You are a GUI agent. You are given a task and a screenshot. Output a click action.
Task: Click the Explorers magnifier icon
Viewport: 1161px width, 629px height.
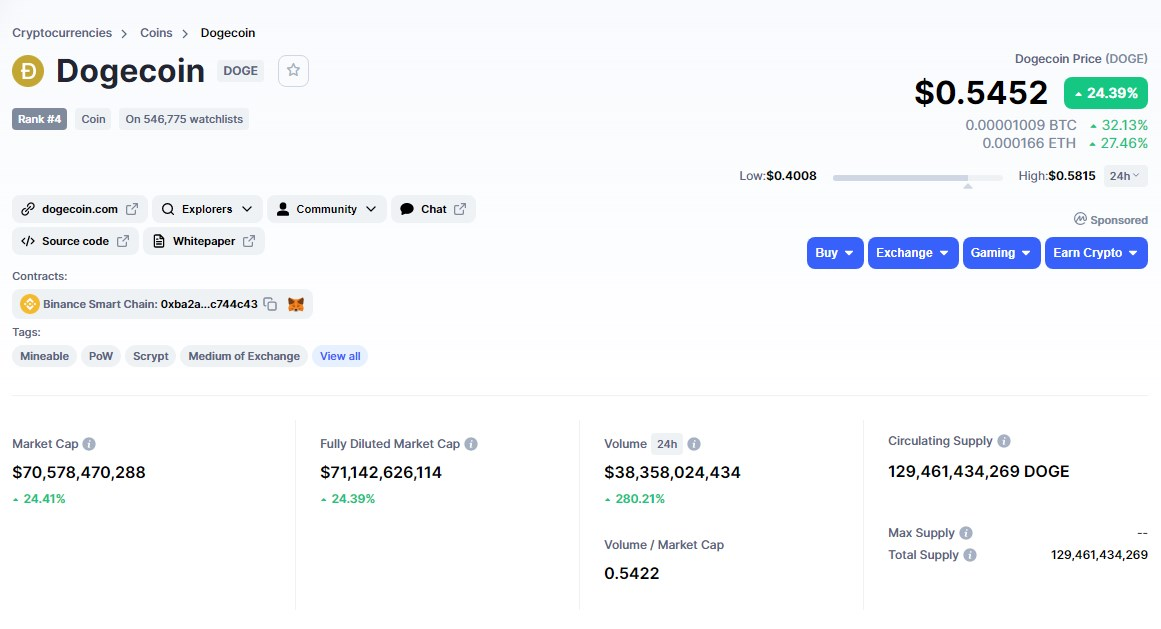pyautogui.click(x=168, y=209)
